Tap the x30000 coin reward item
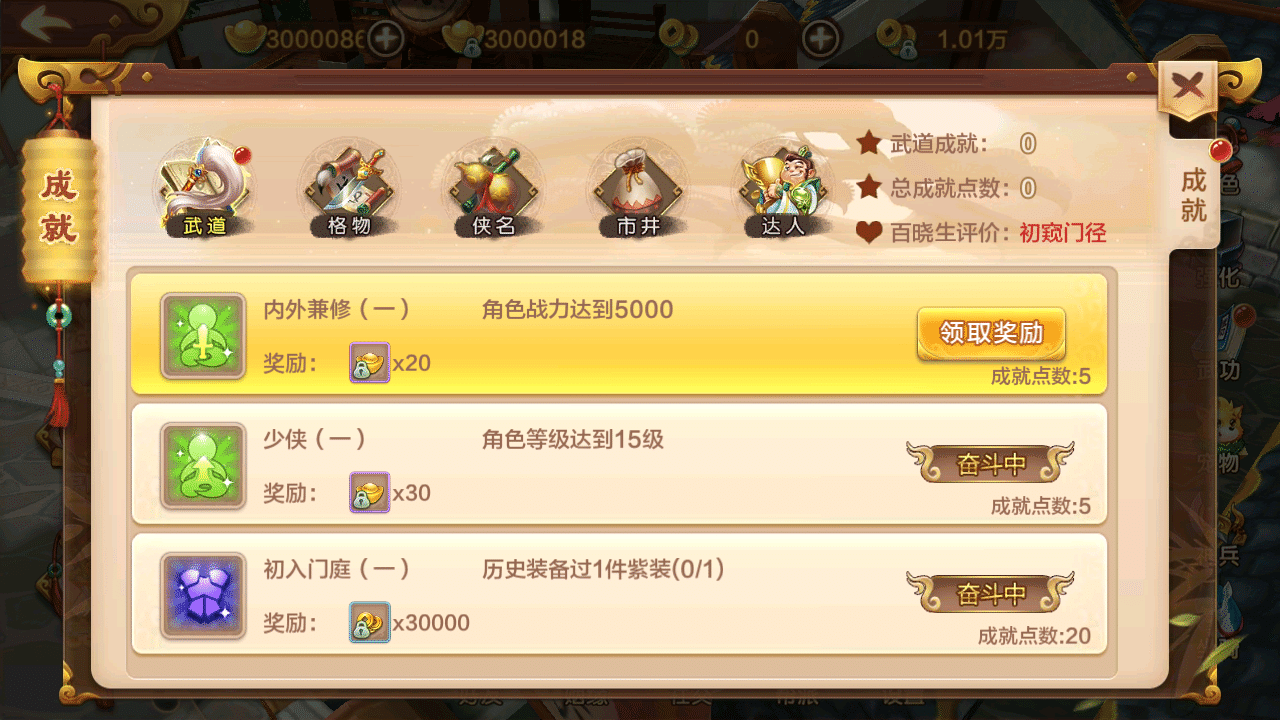 click(369, 622)
